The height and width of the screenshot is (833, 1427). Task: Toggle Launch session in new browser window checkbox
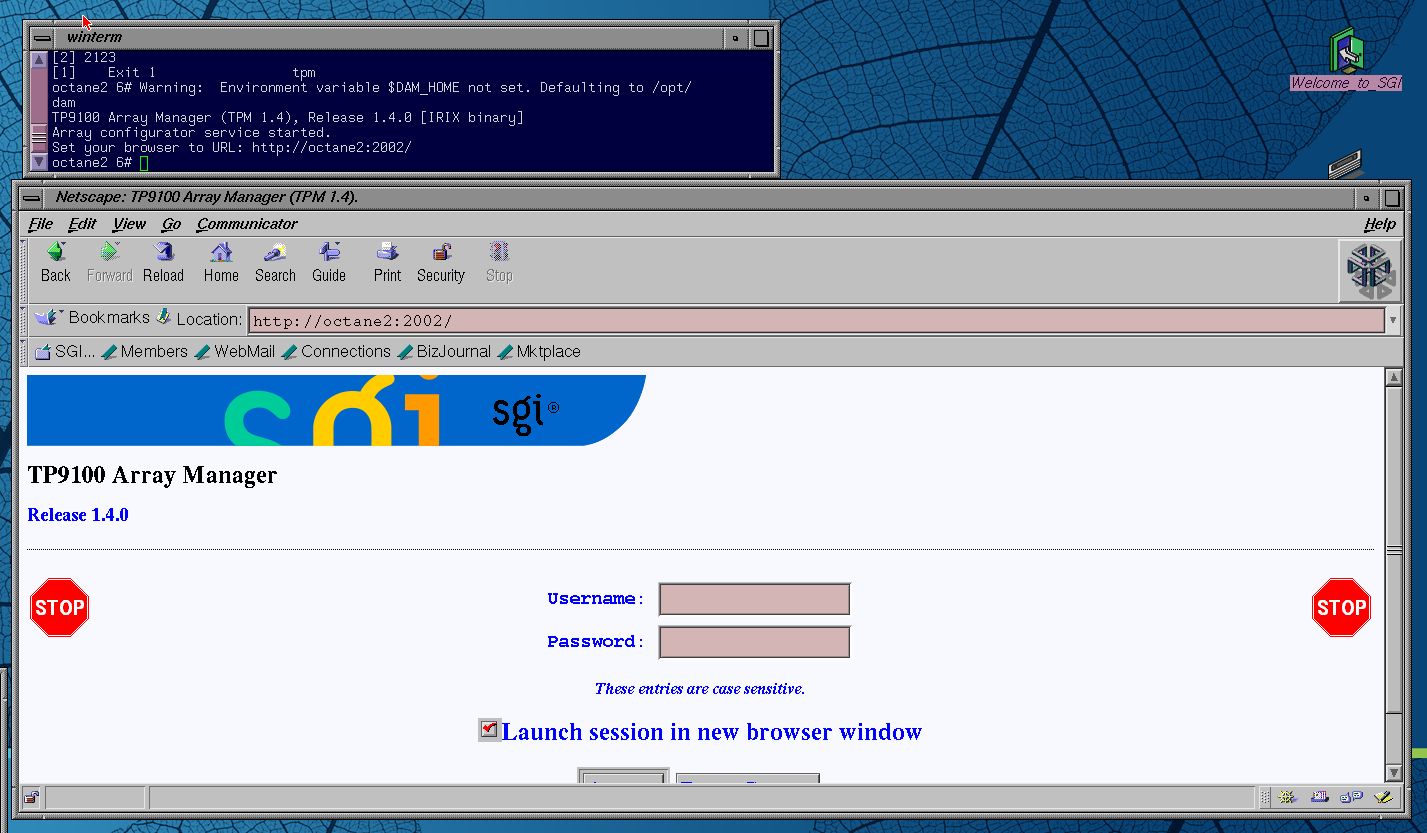[x=489, y=730]
